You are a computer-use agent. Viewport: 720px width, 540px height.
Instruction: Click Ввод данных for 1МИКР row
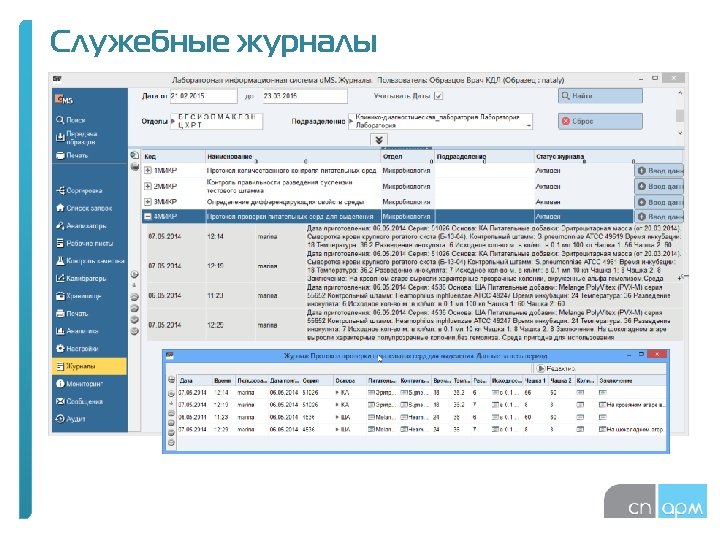[x=659, y=170]
